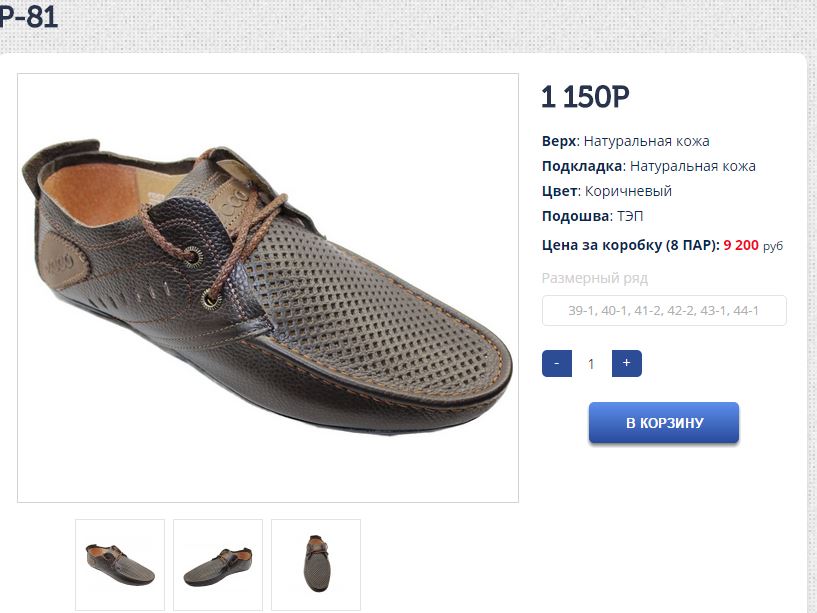The width and height of the screenshot is (817, 613).
Task: Click the Подкладка lining label
Action: coord(582,166)
